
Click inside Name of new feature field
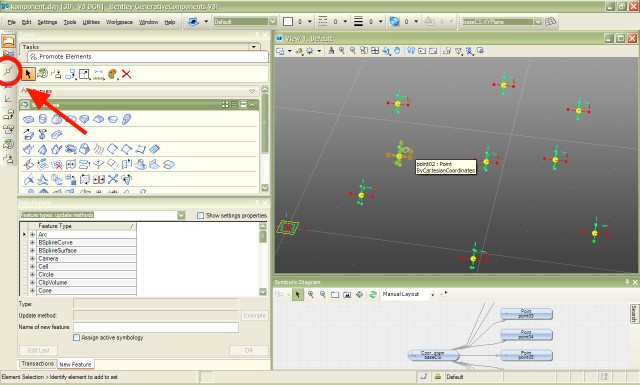pos(156,327)
